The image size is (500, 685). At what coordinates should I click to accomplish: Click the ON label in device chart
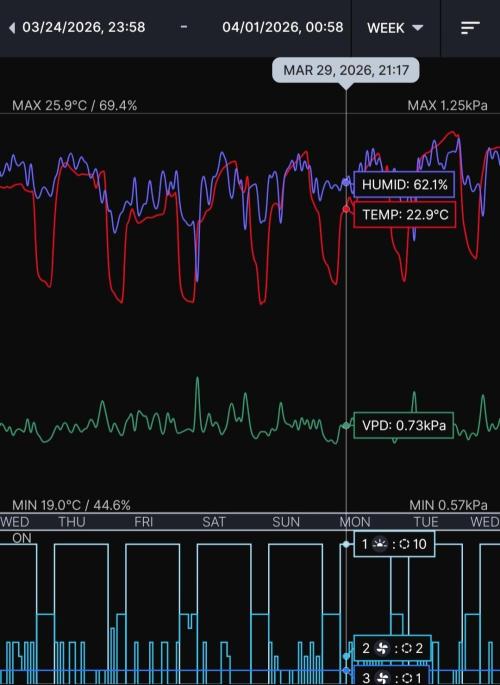(x=22, y=538)
